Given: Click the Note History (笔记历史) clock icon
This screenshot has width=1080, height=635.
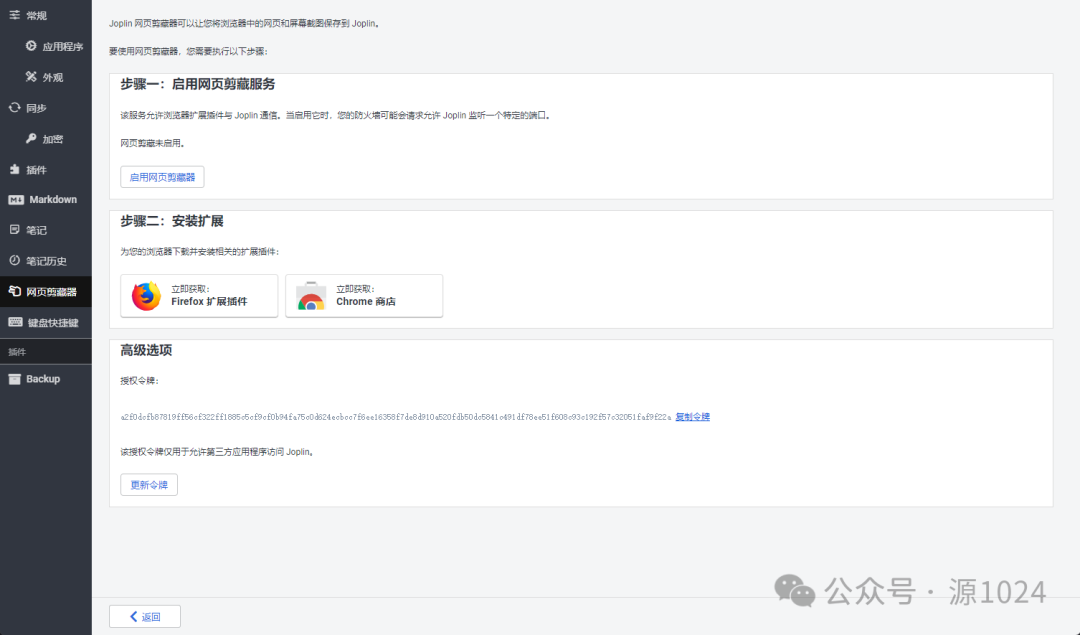Looking at the screenshot, I should coord(14,260).
